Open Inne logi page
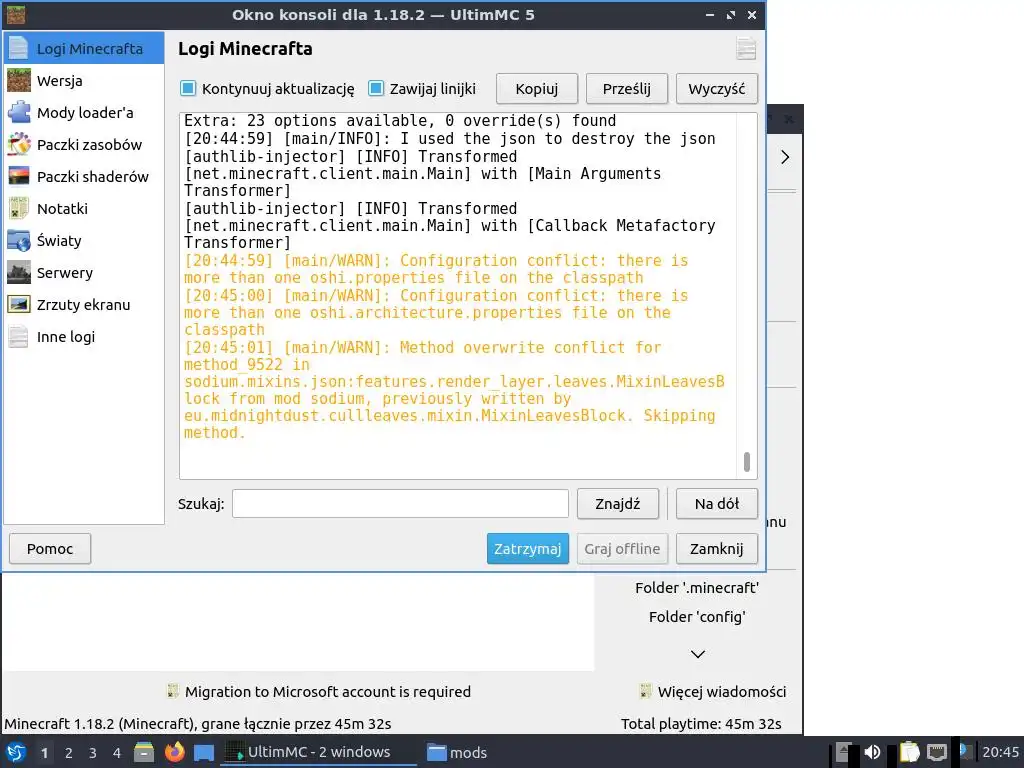The height and width of the screenshot is (768, 1024). coord(84,337)
